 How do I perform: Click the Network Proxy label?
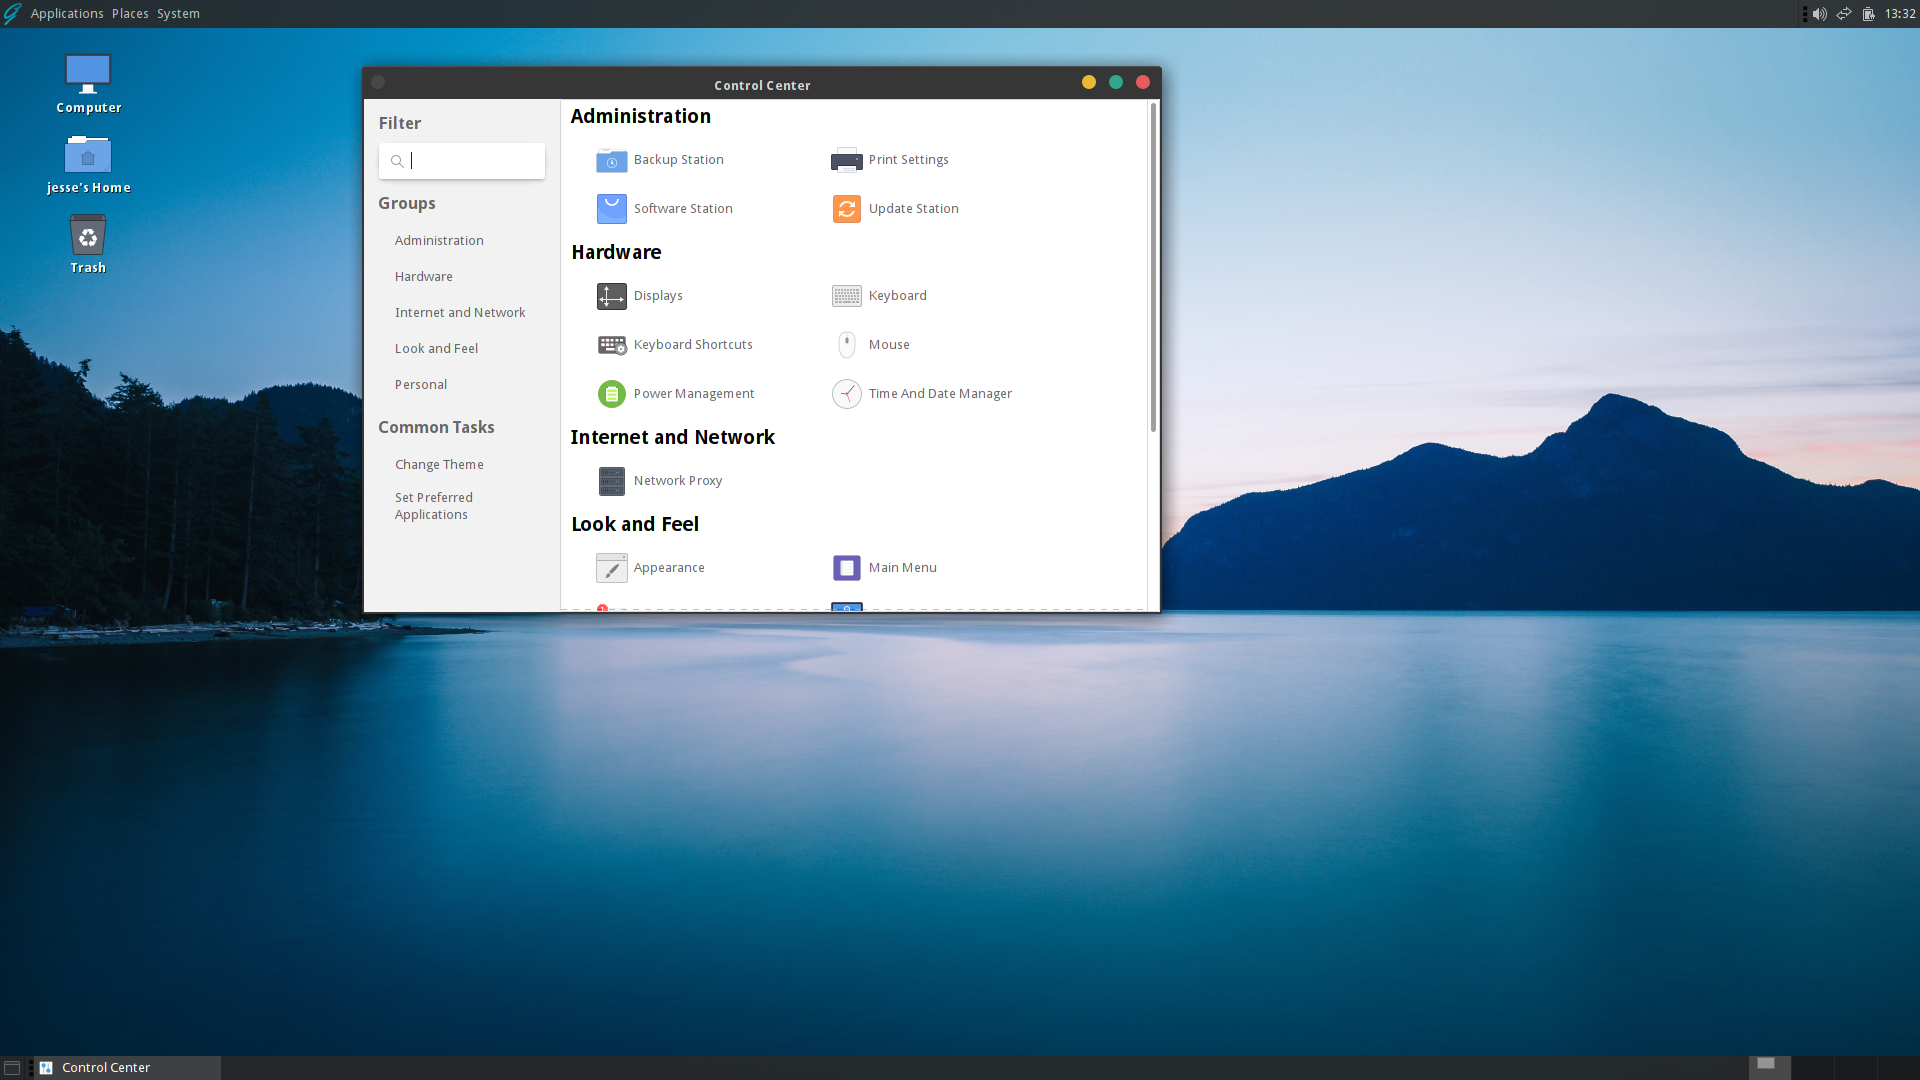[x=677, y=481]
